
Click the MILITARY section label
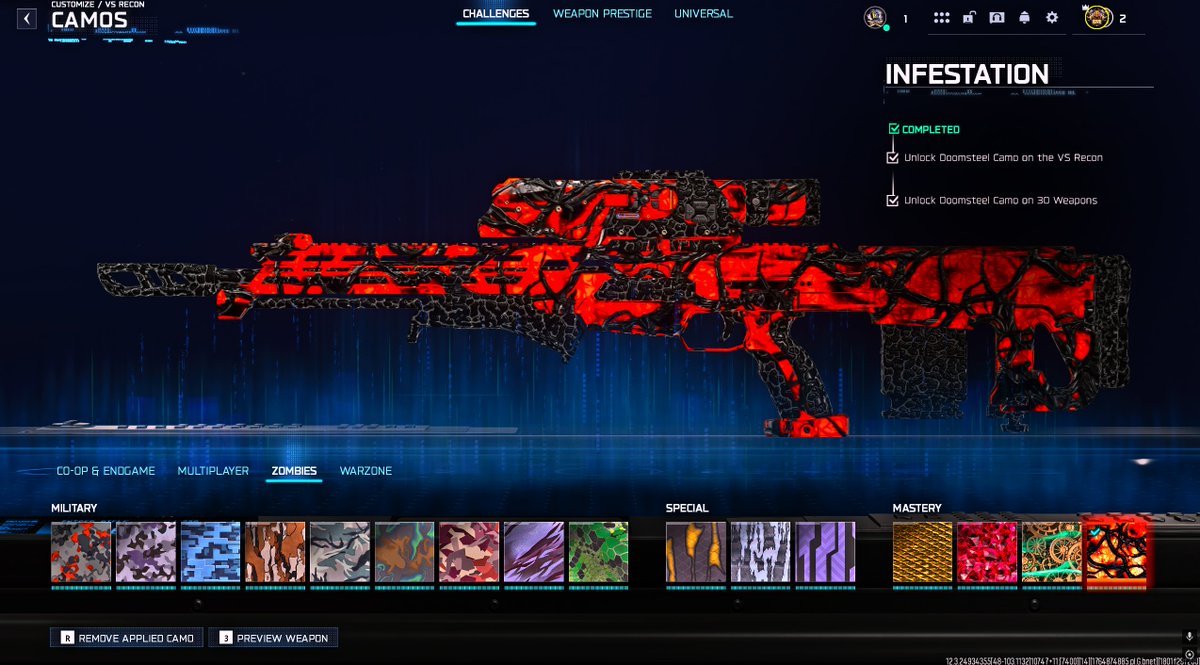[74, 508]
